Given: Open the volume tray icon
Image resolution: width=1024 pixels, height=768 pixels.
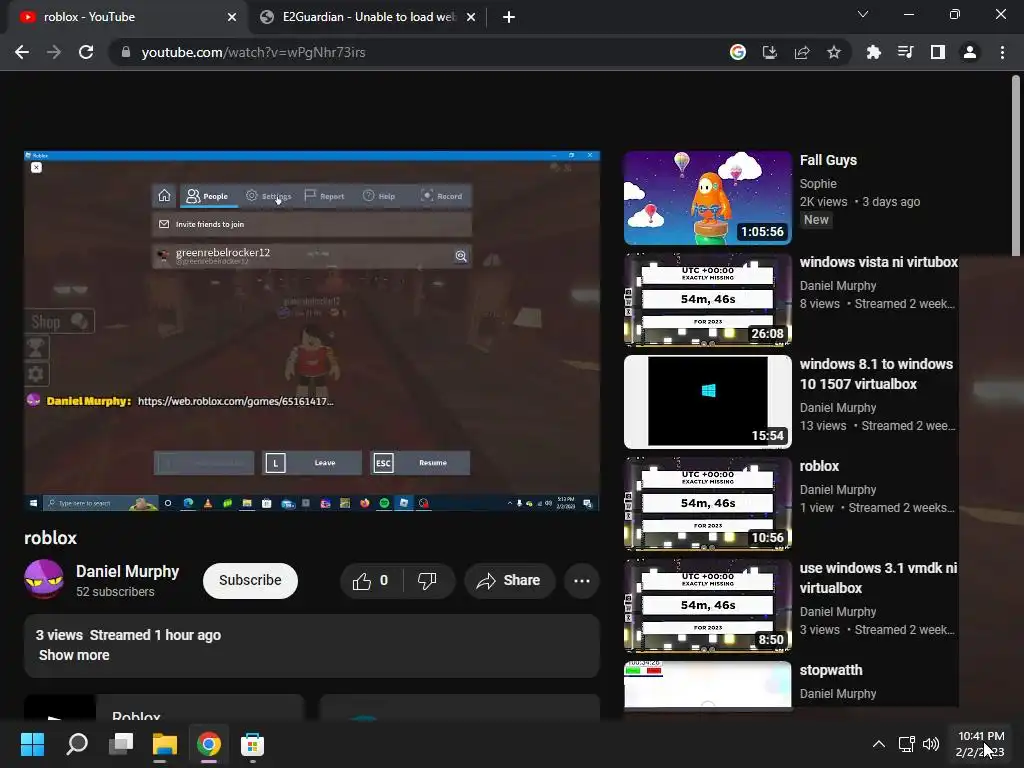Looking at the screenshot, I should [x=931, y=744].
